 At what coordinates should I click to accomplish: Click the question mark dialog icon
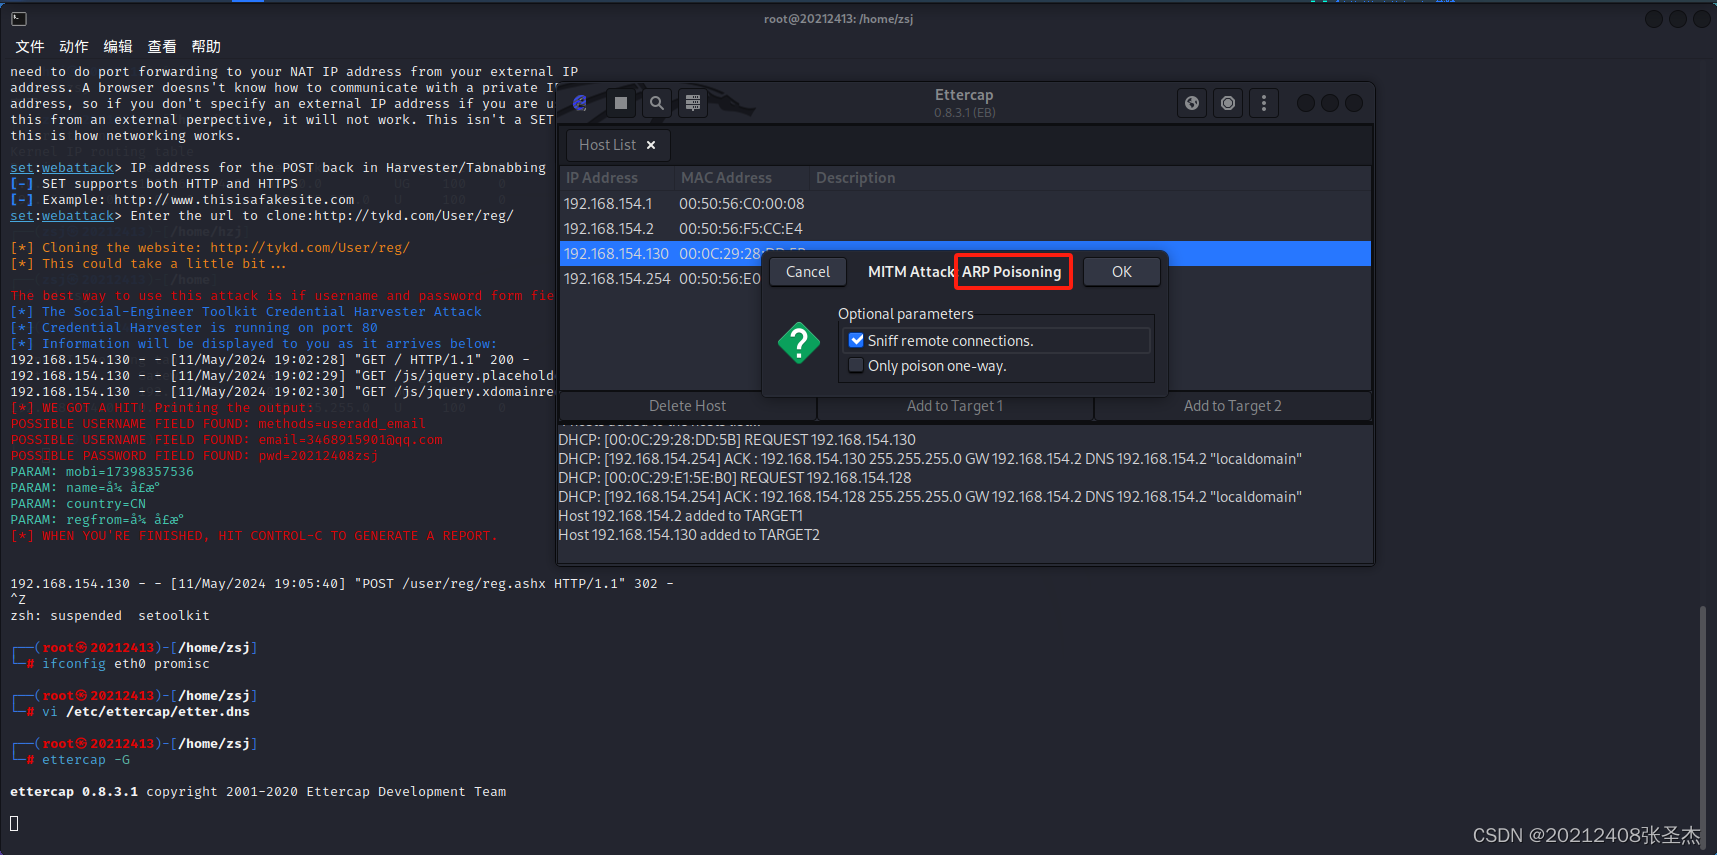coord(799,343)
